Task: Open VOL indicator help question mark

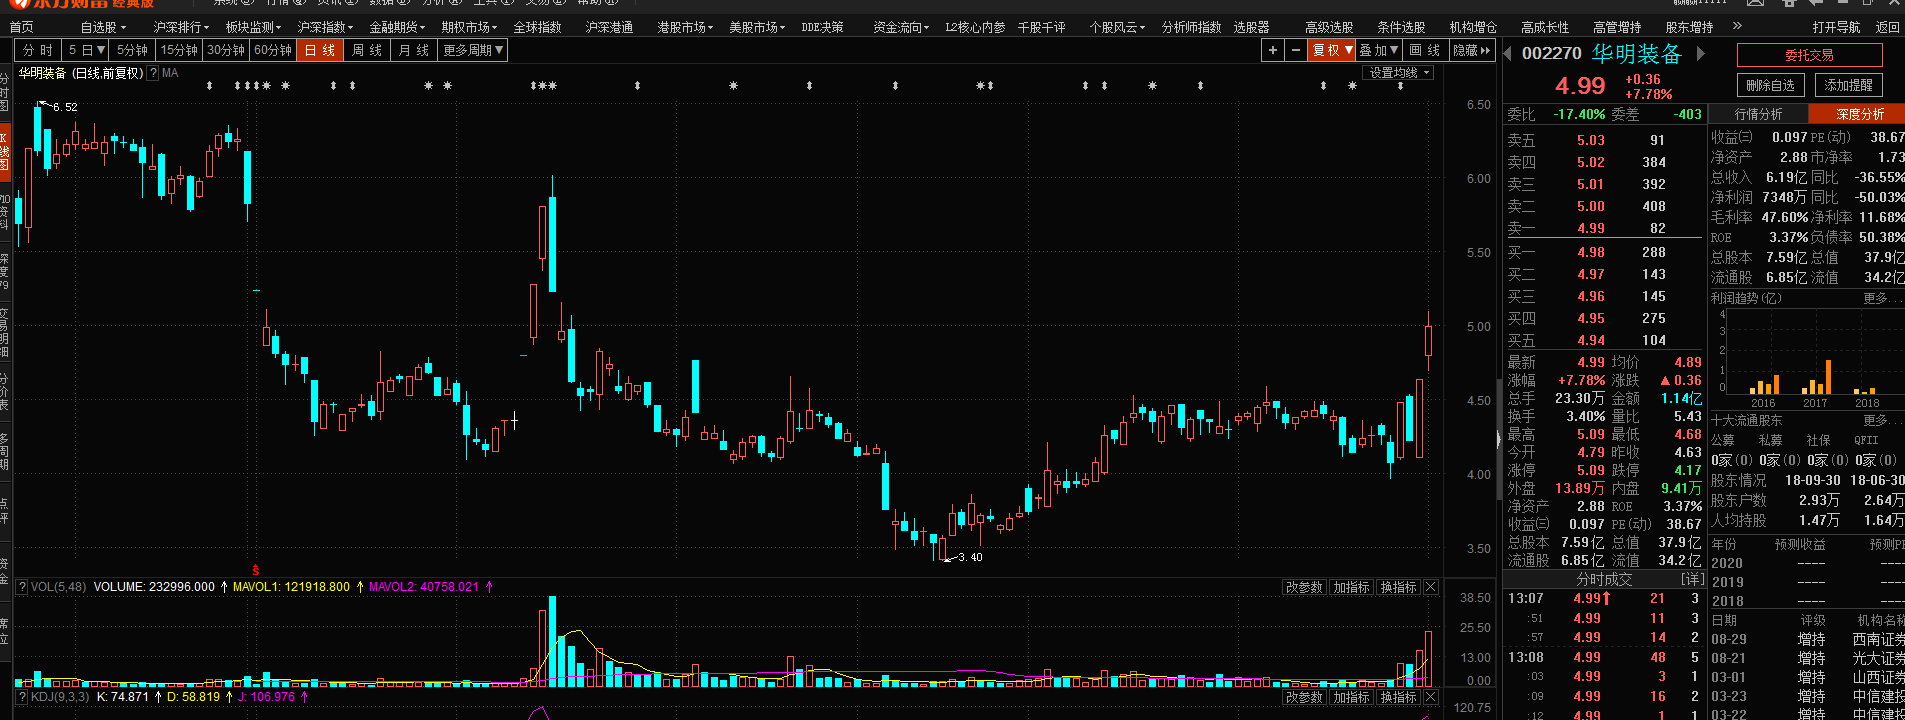Action: (x=22, y=587)
